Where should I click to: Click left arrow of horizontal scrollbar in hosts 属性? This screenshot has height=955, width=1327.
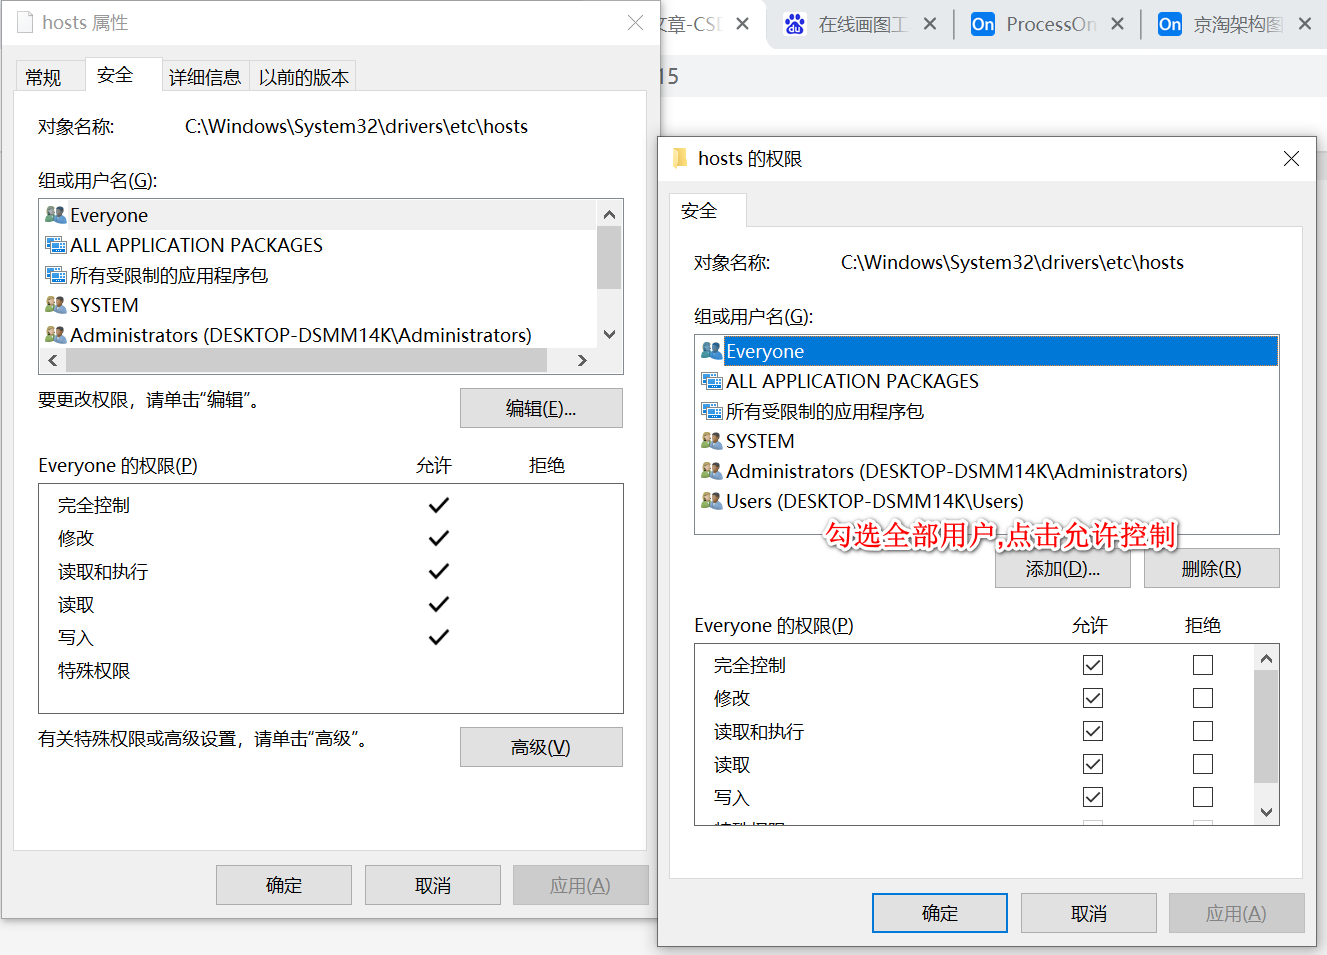click(x=53, y=360)
